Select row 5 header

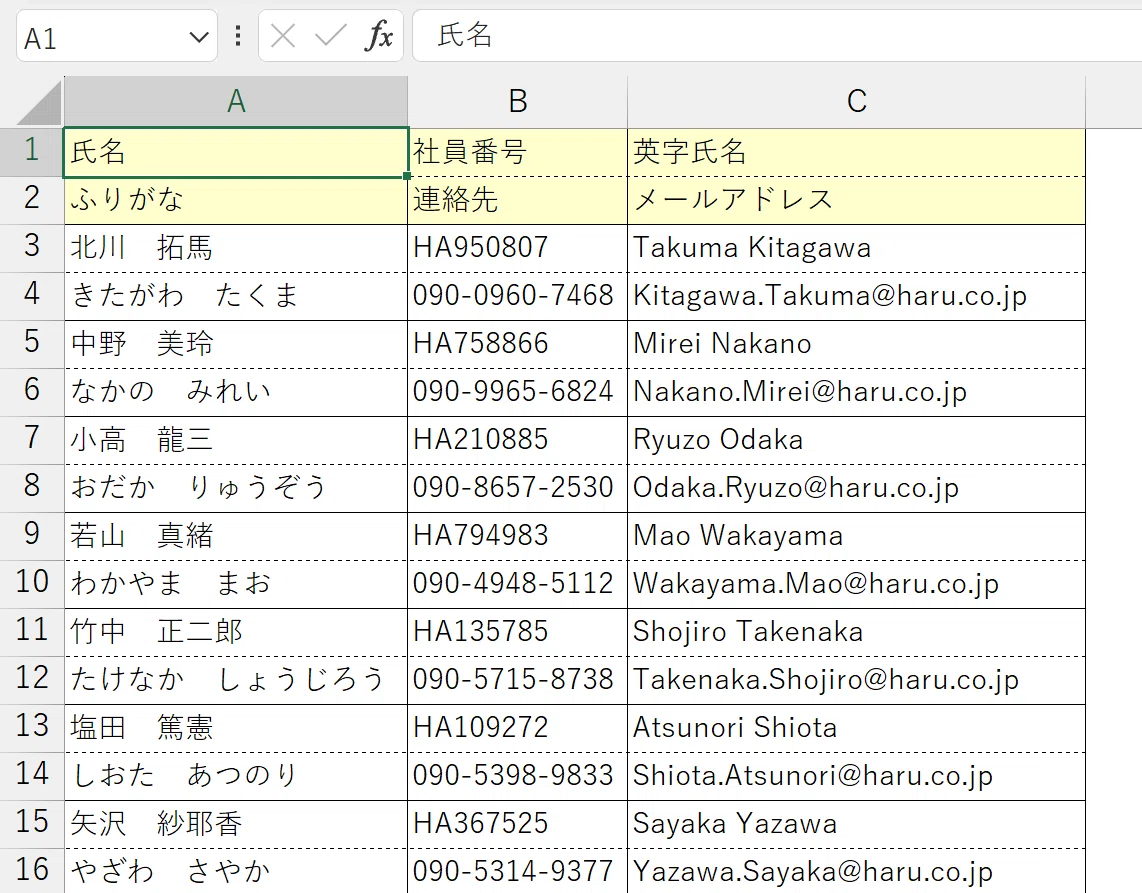tap(31, 344)
